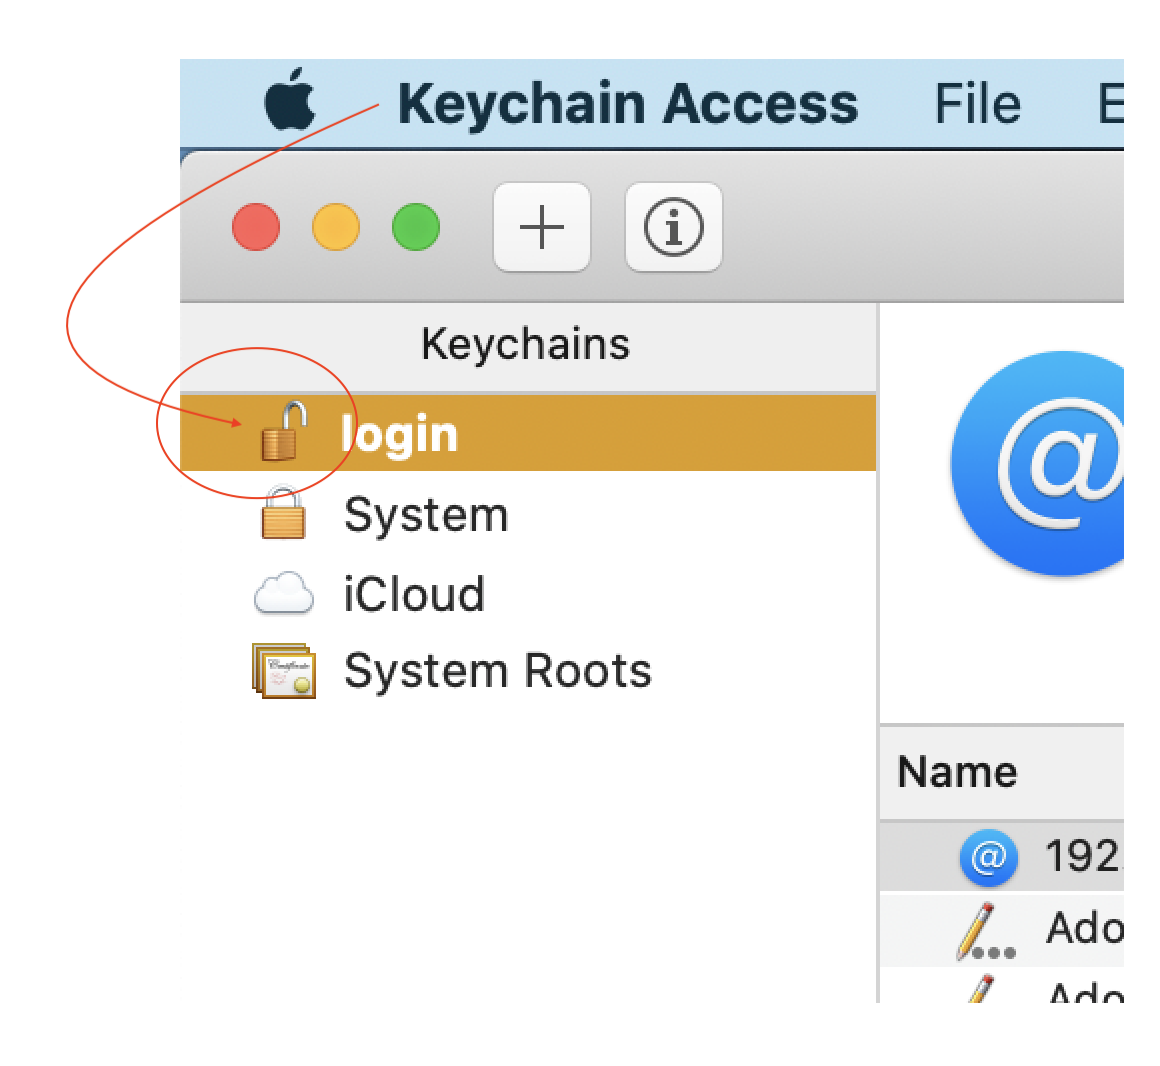1160x1066 pixels.
Task: Click the plus button to add a keychain item
Action: [x=542, y=227]
